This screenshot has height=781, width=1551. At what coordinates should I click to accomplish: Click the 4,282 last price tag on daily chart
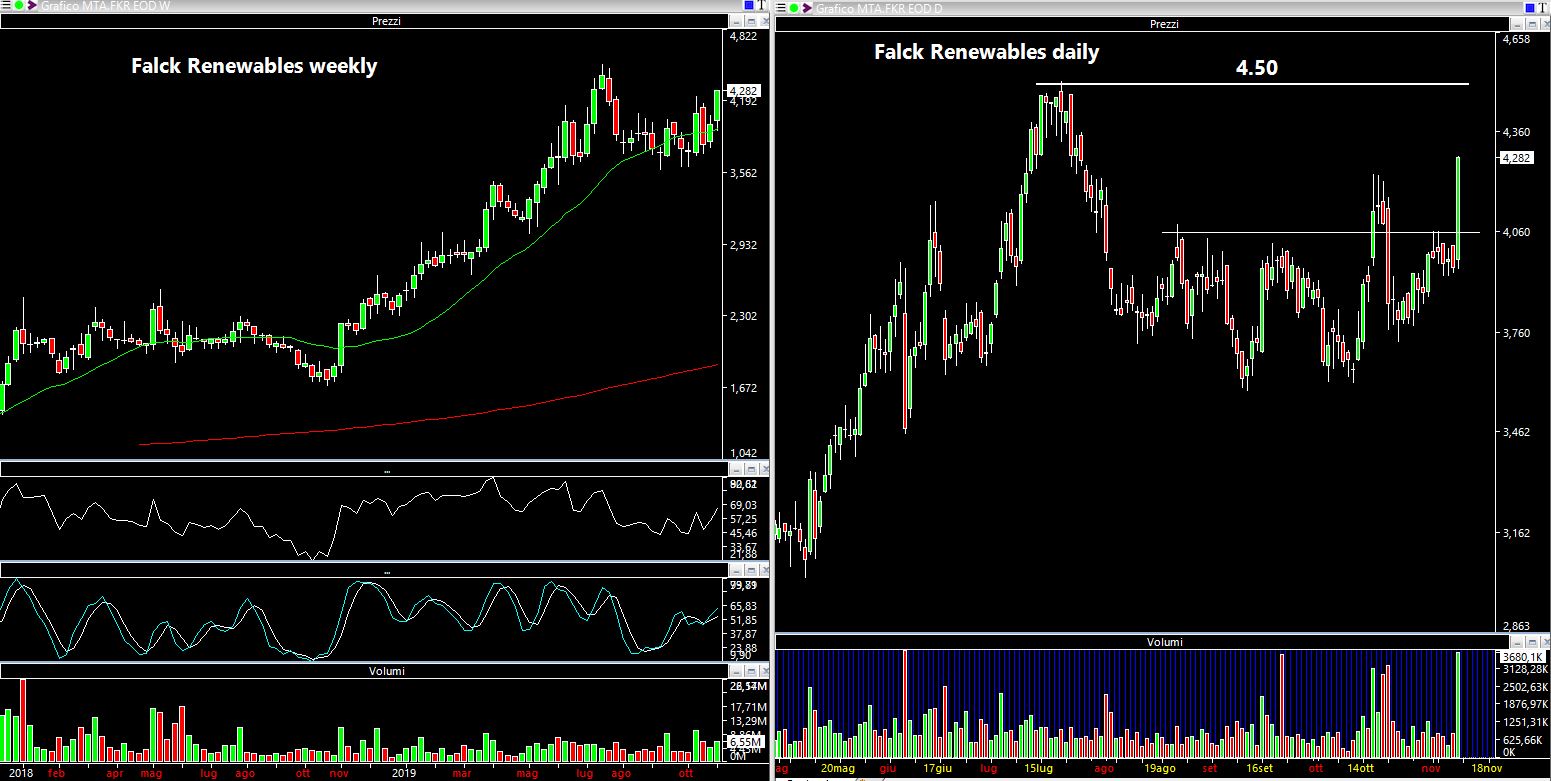coord(1517,157)
